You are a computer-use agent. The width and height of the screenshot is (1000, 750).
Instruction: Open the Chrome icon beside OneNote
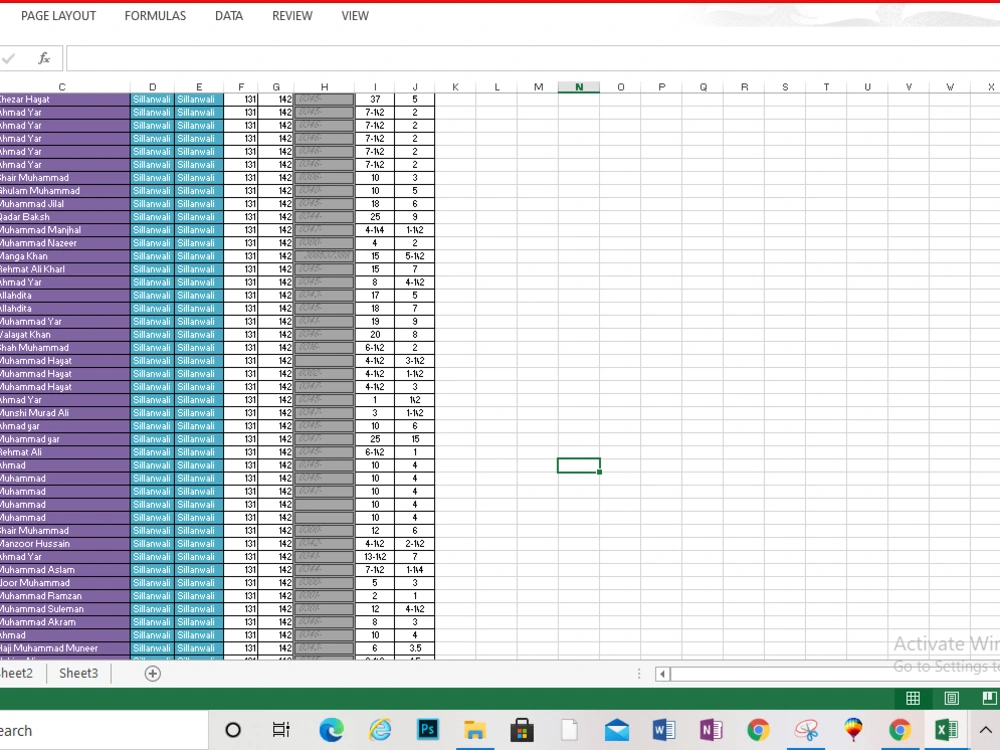[x=758, y=730]
